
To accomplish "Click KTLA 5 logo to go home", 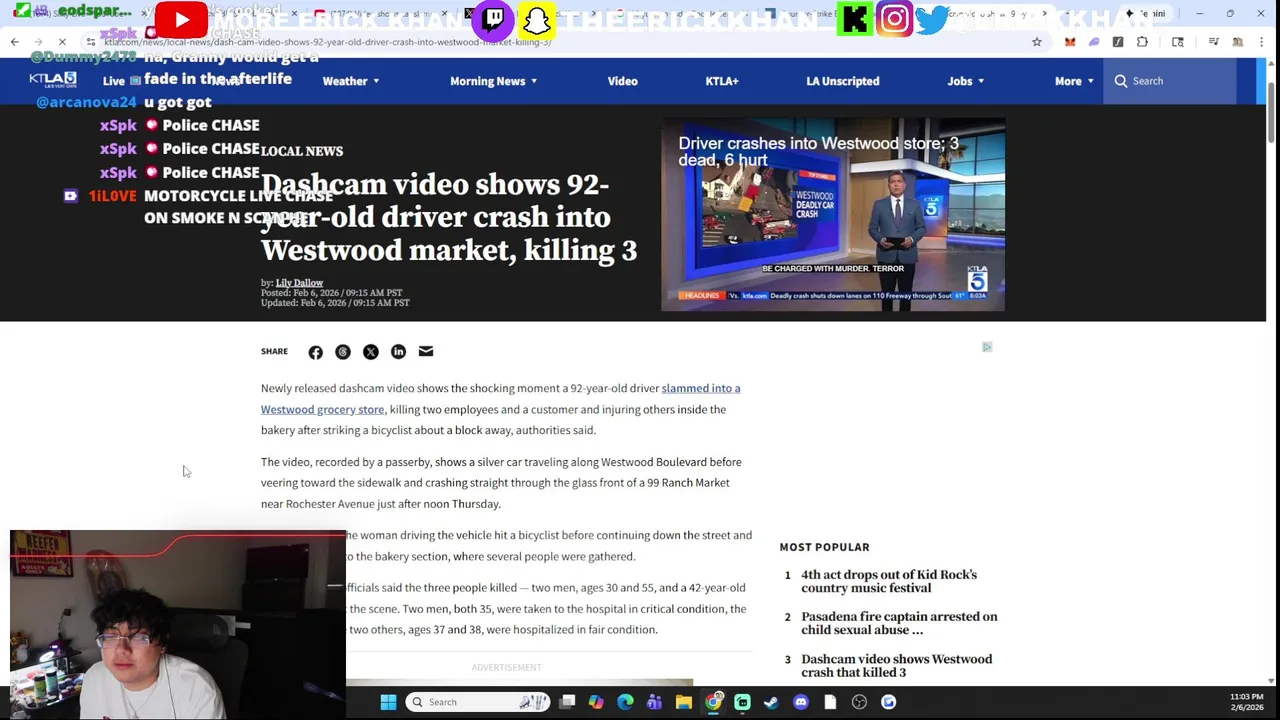I will click(53, 79).
